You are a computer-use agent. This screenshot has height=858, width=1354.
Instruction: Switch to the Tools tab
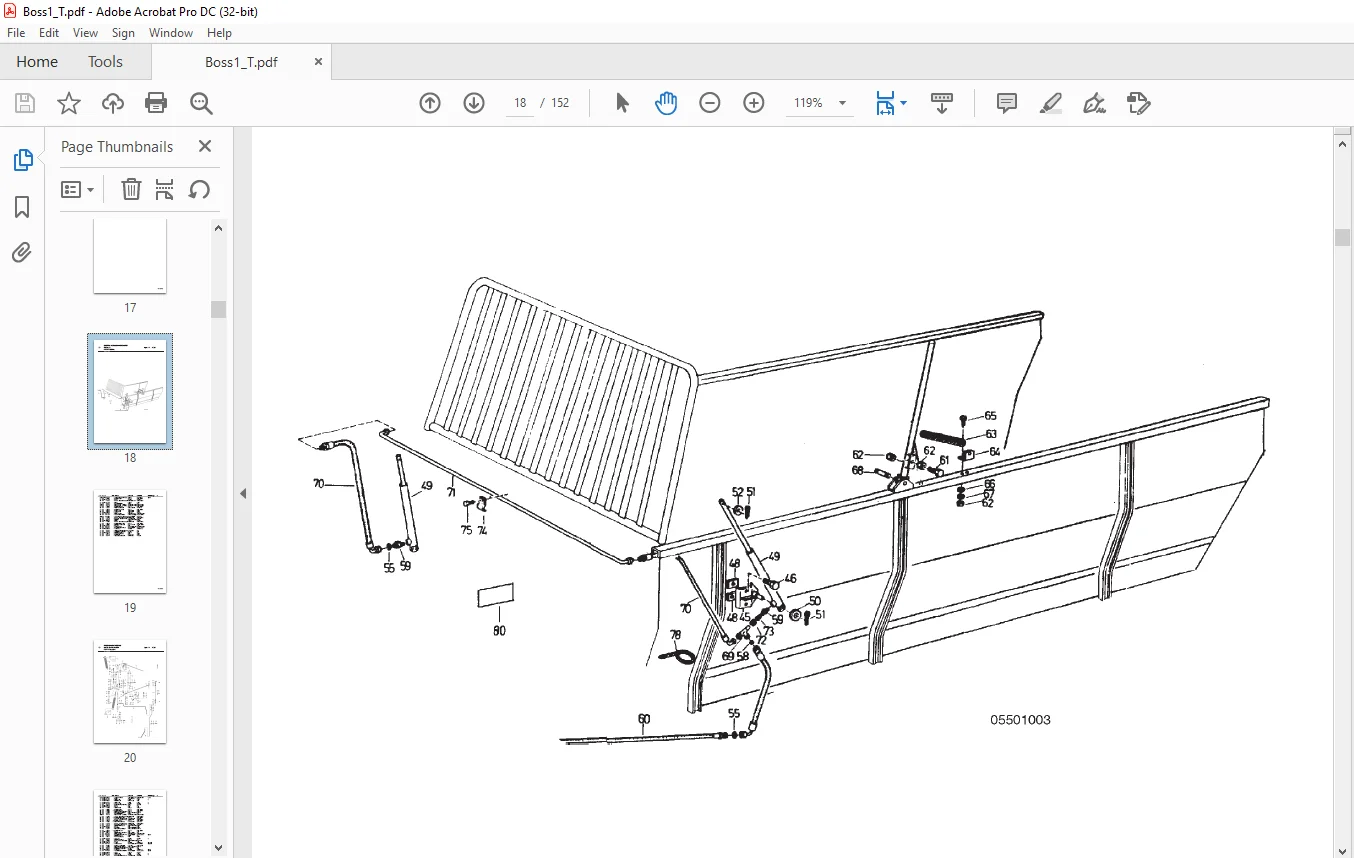pyautogui.click(x=105, y=61)
